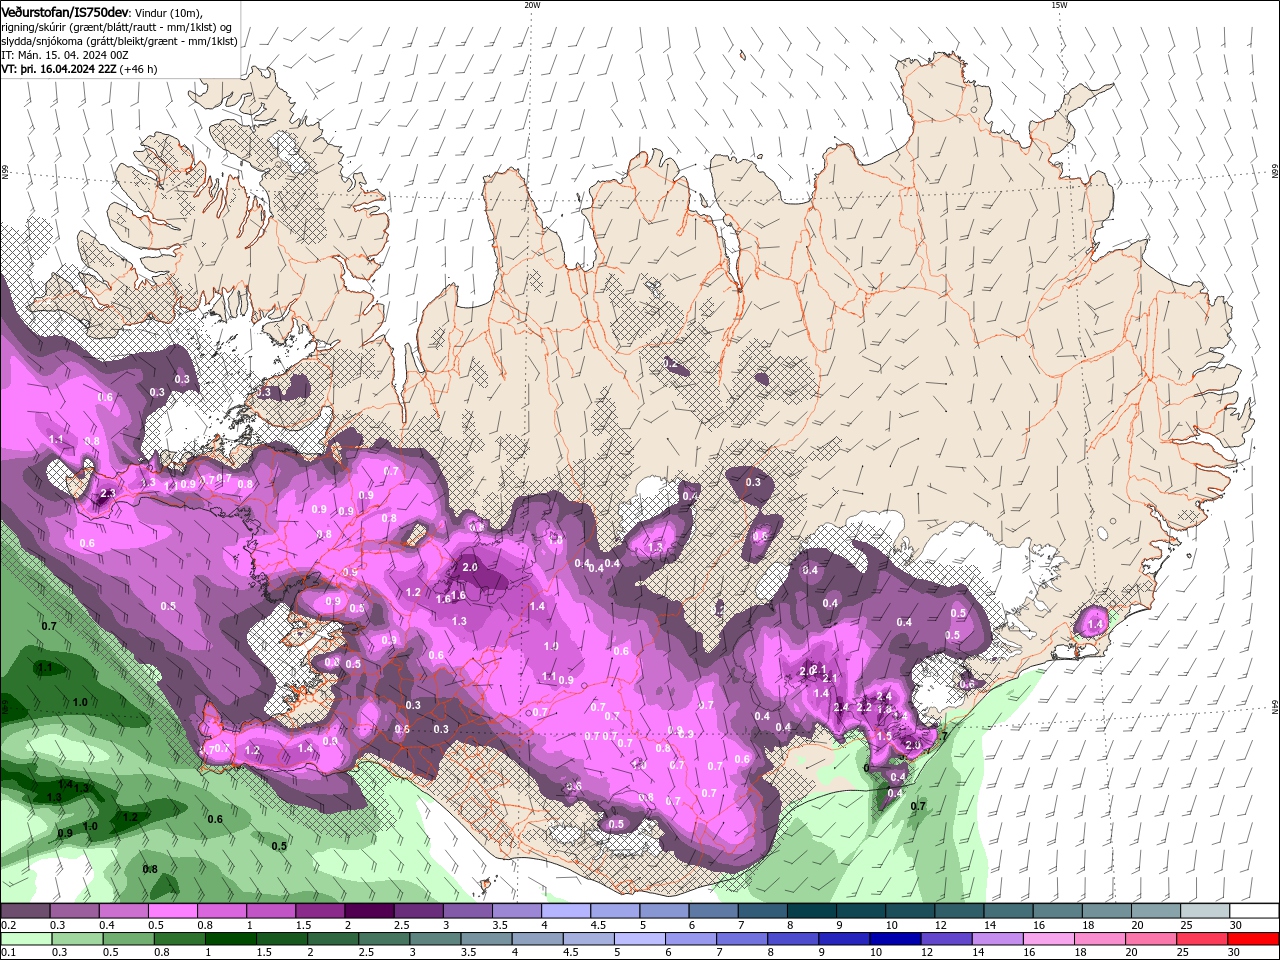Click the 0.2 label in the snow legend

pos(8,925)
